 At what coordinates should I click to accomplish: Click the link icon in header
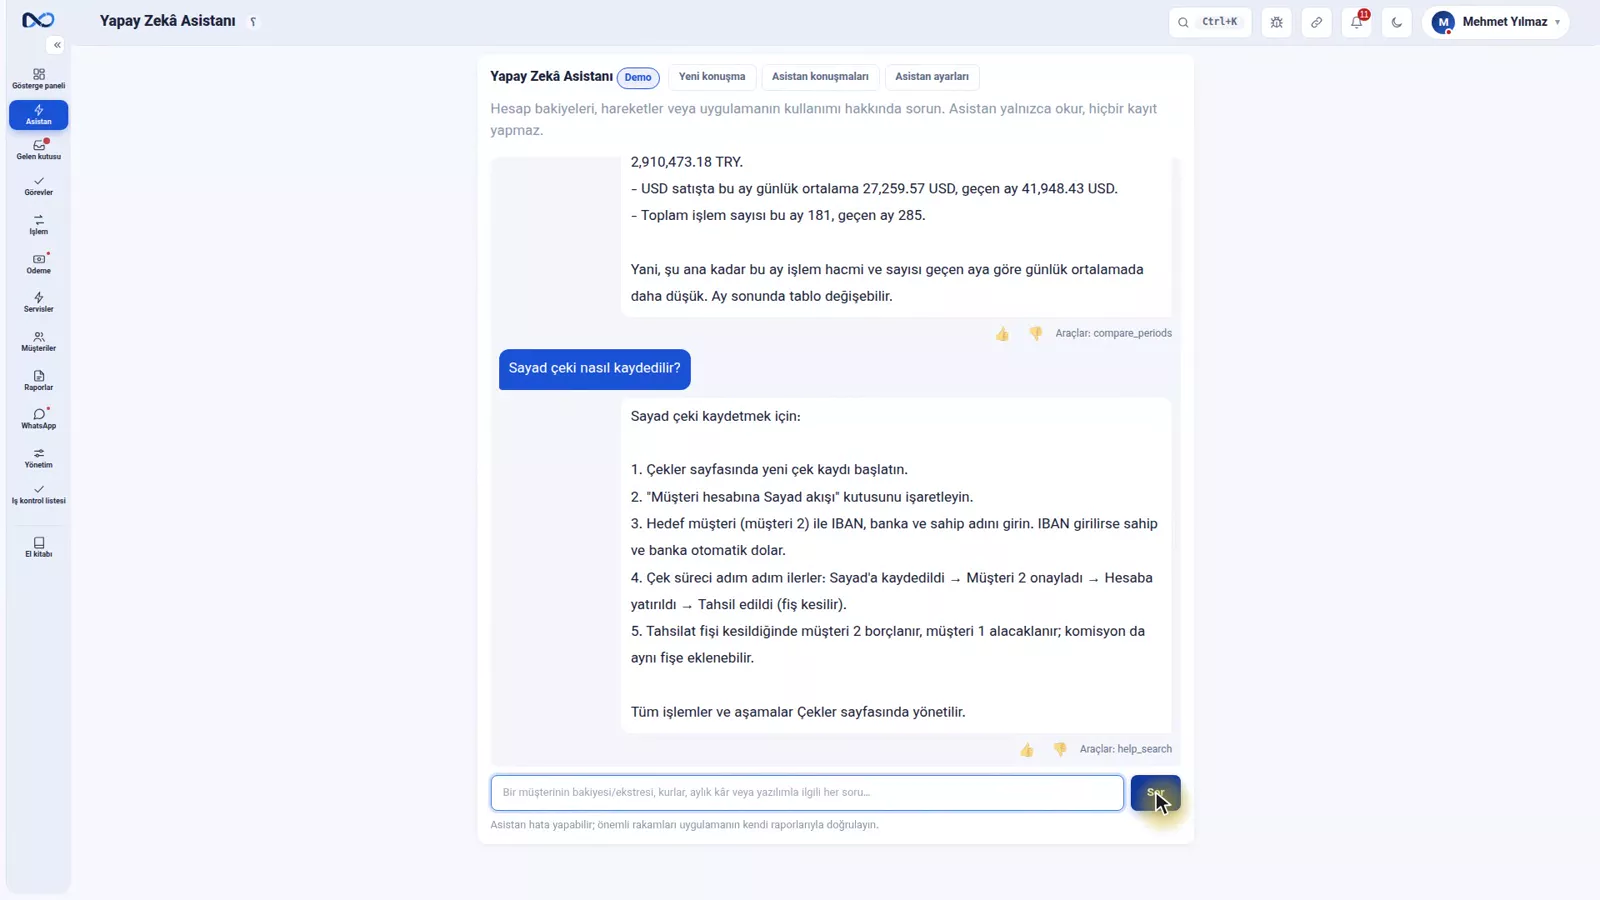(1317, 22)
